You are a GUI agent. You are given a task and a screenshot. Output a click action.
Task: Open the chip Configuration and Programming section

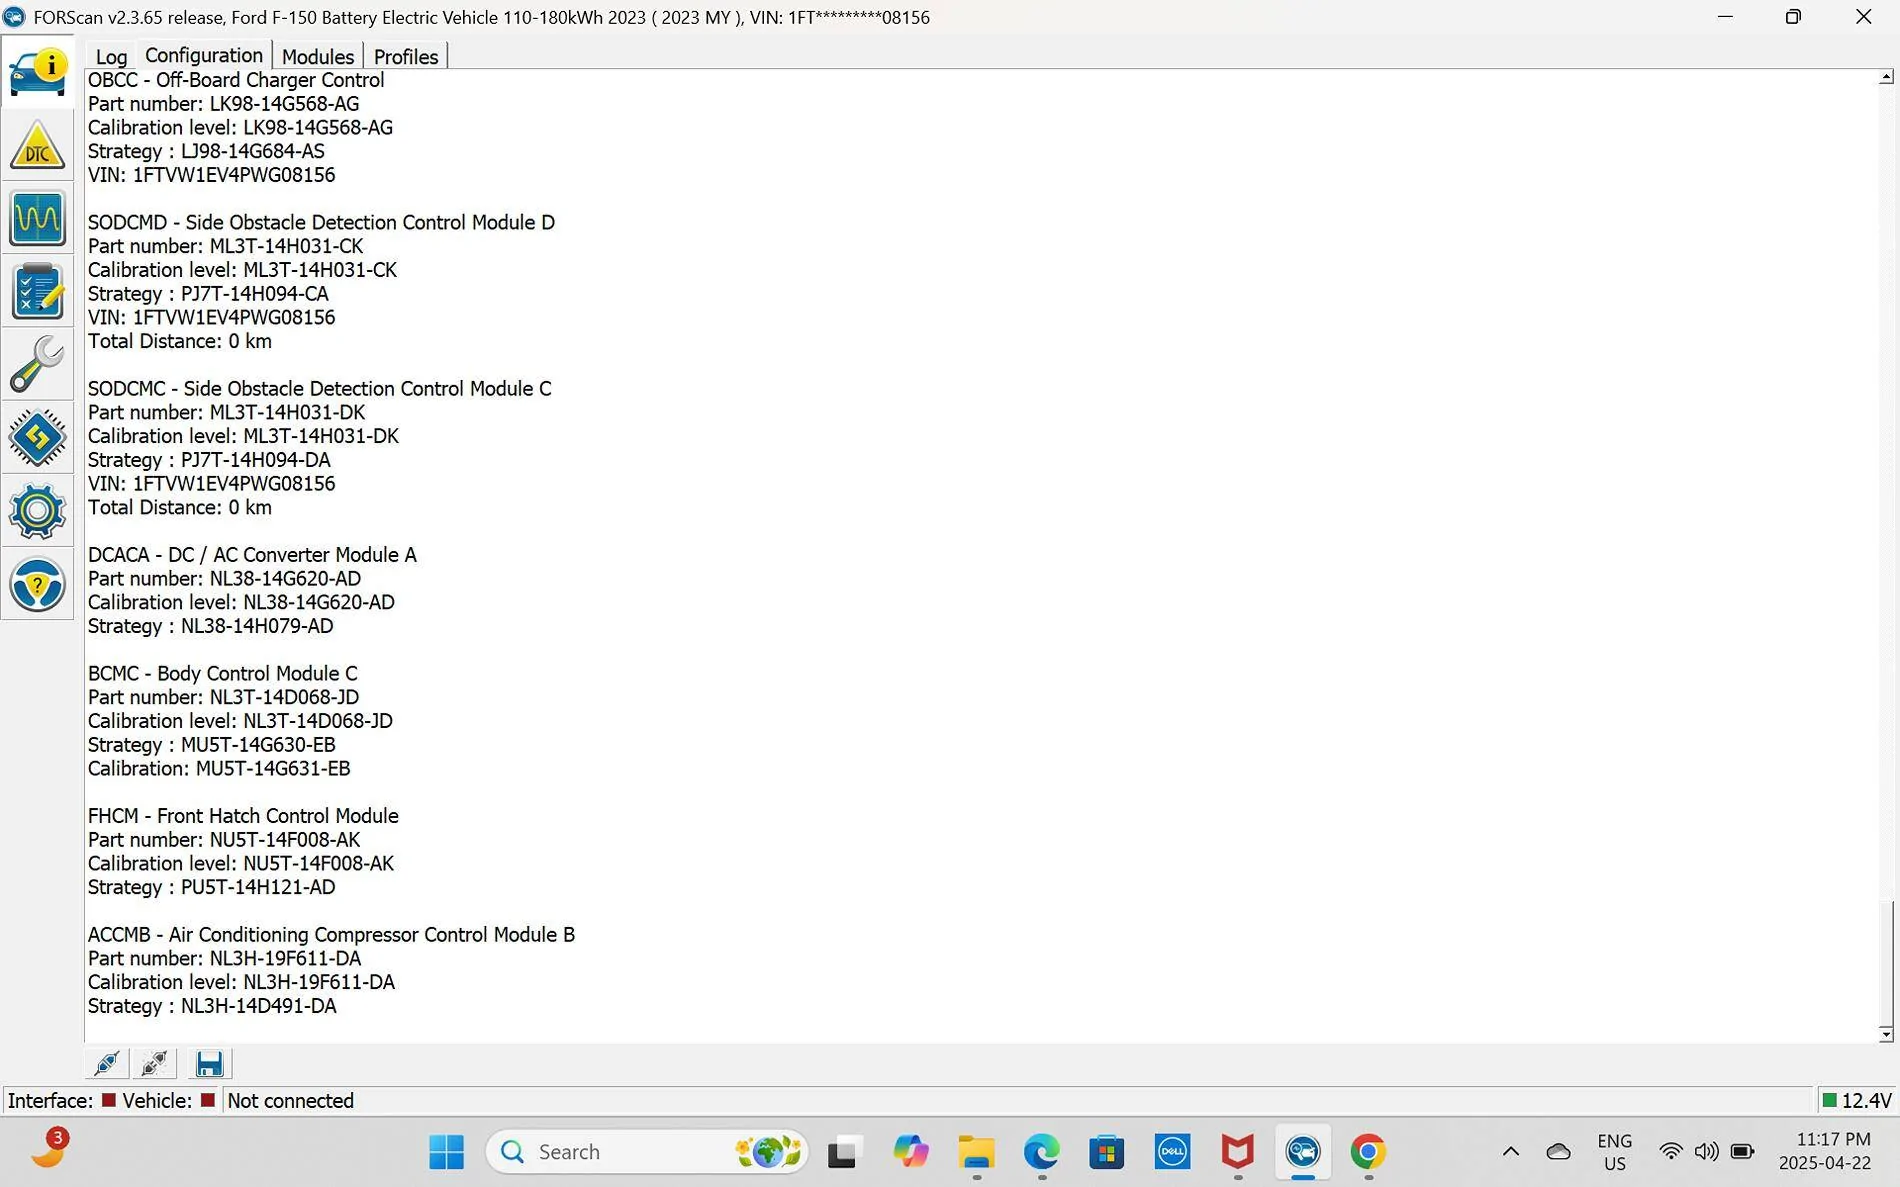tap(38, 437)
